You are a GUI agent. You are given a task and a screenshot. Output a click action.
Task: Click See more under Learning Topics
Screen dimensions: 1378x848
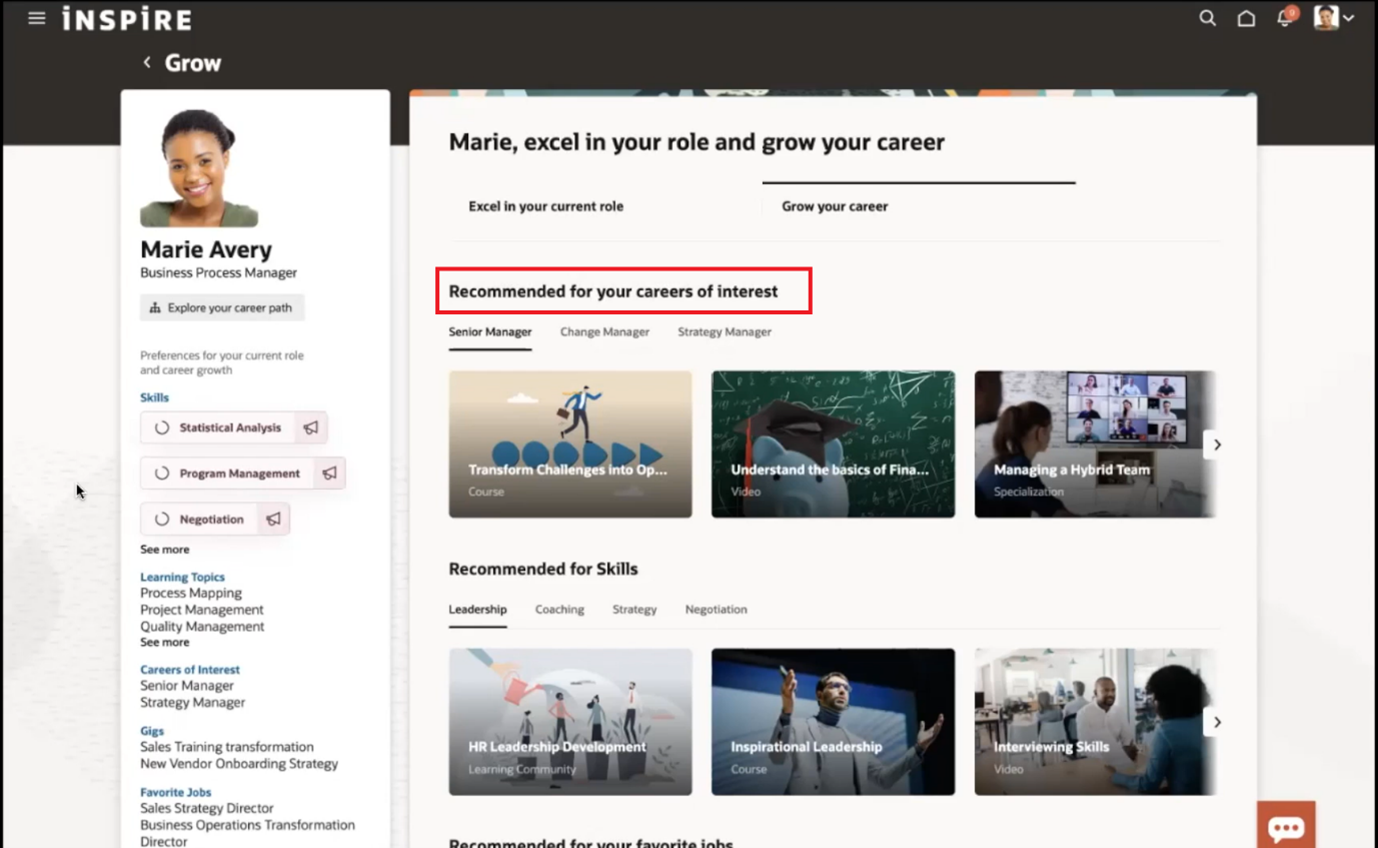tap(164, 642)
